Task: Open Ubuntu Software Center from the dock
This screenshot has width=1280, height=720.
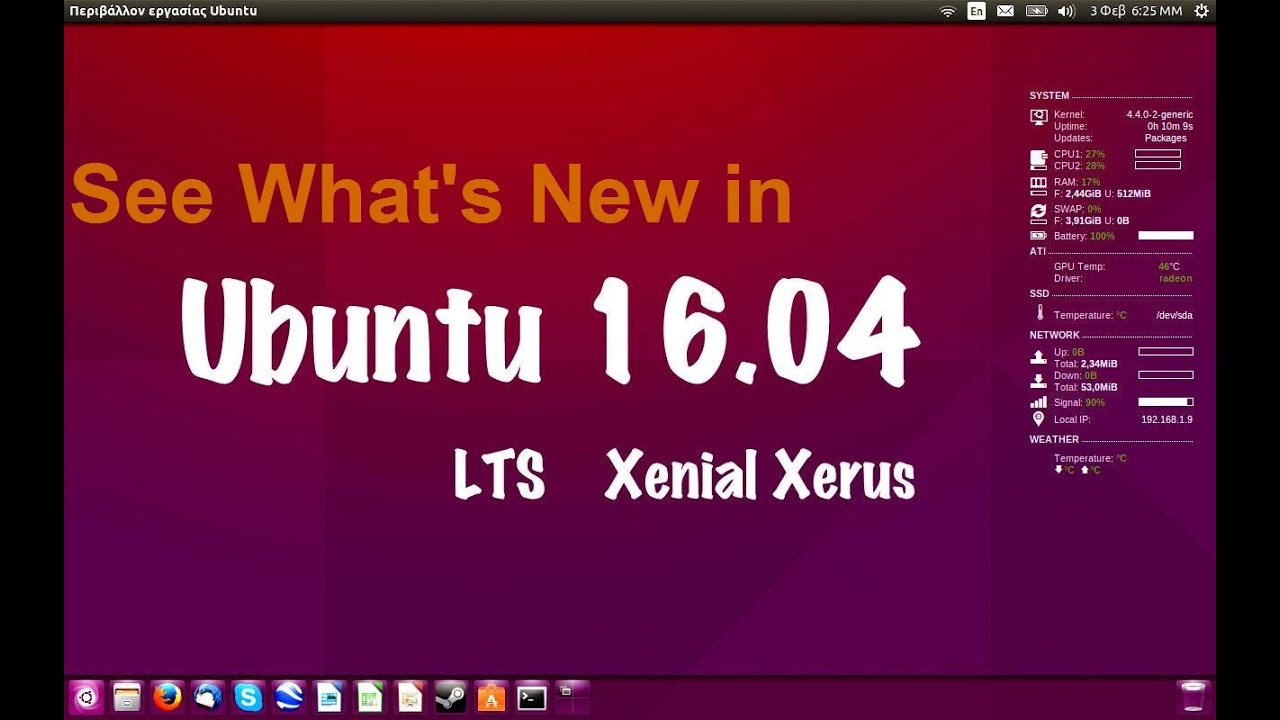Action: [x=491, y=697]
